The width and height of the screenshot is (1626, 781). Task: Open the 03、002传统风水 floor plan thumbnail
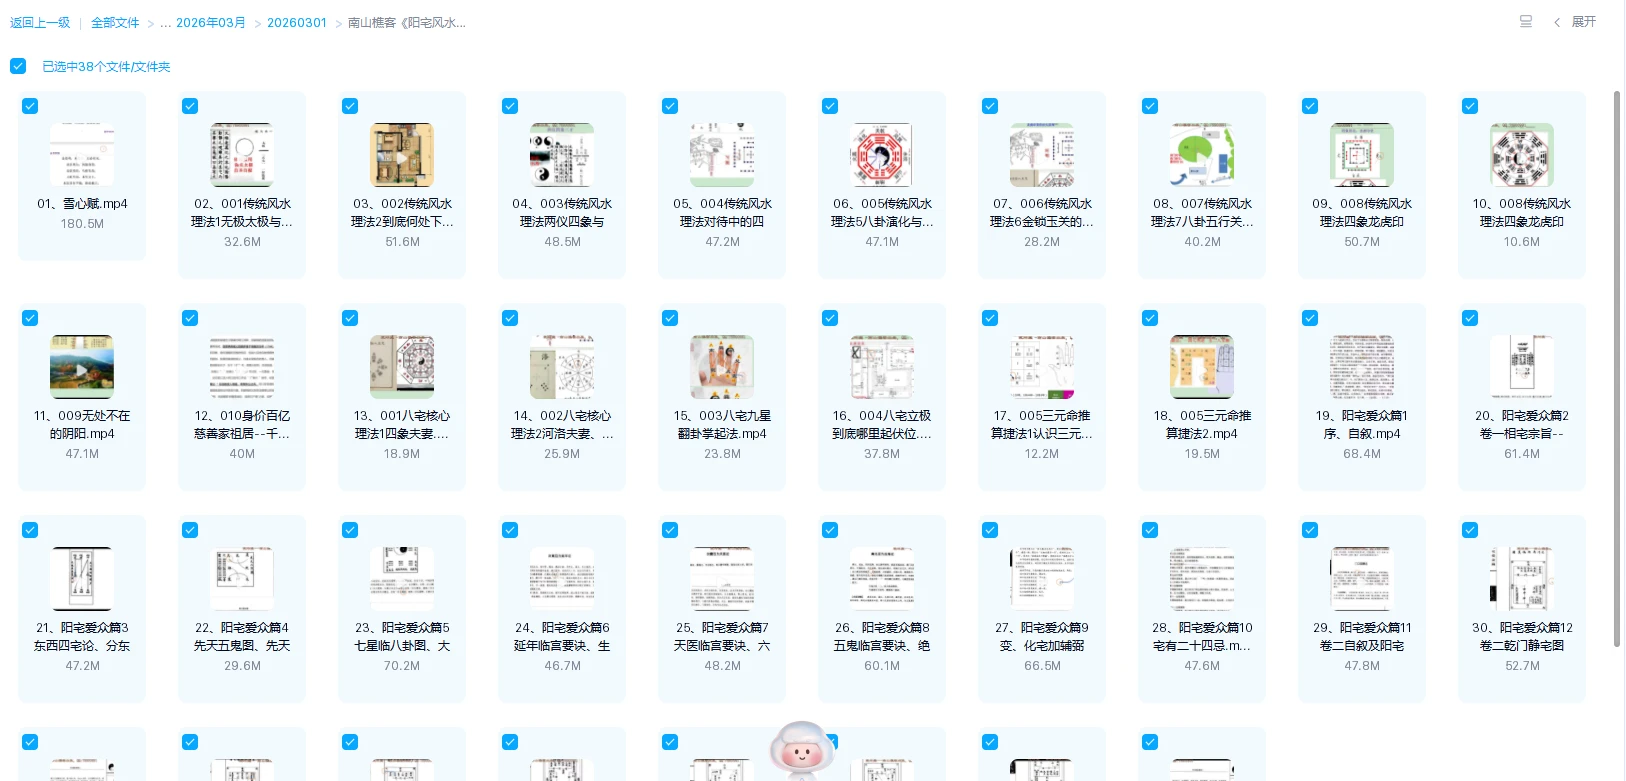tap(402, 155)
